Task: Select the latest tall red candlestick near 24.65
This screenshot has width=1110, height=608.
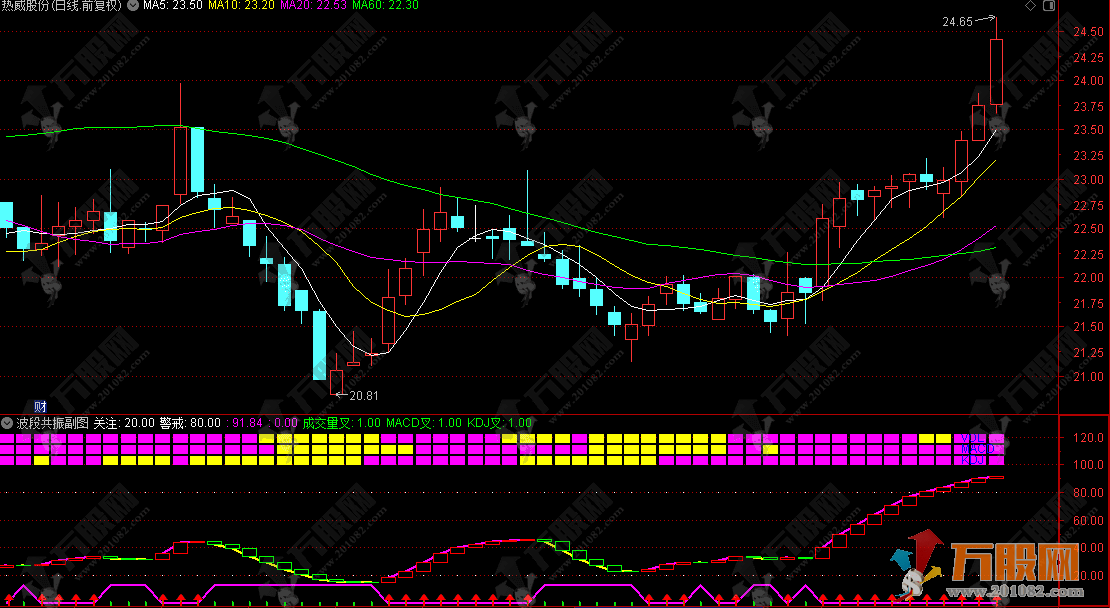Action: pos(996,71)
